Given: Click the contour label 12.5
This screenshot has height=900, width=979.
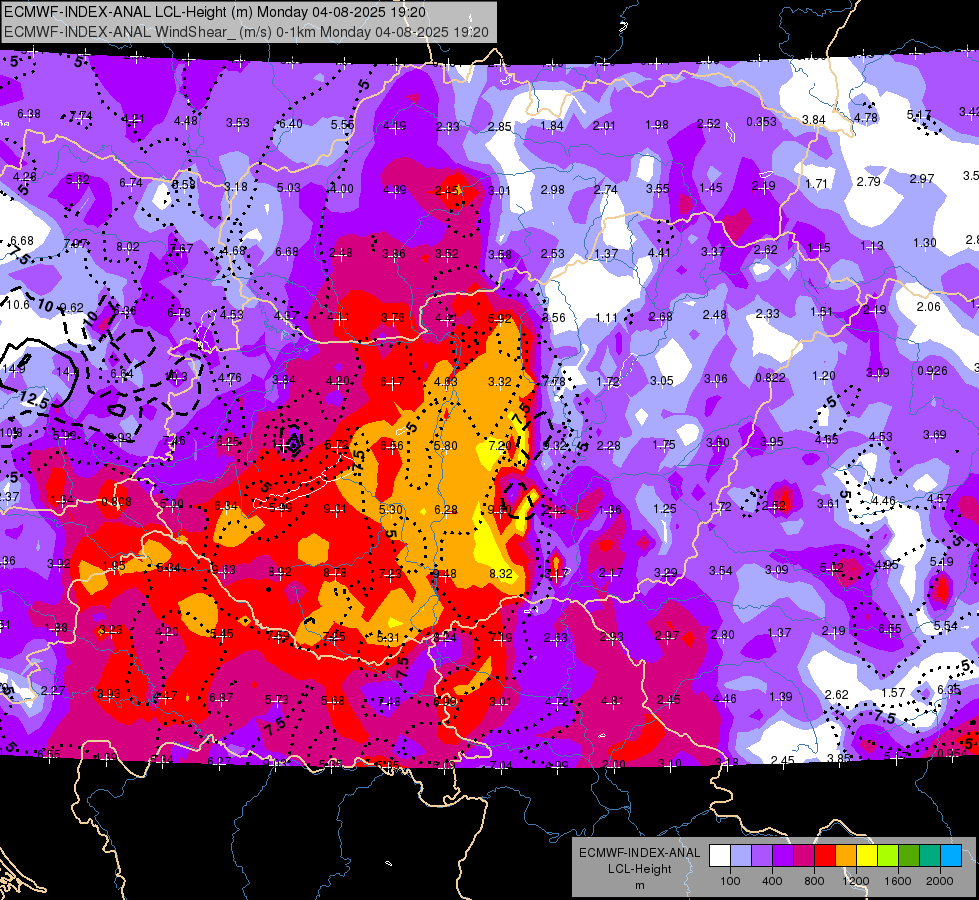Looking at the screenshot, I should (x=34, y=398).
